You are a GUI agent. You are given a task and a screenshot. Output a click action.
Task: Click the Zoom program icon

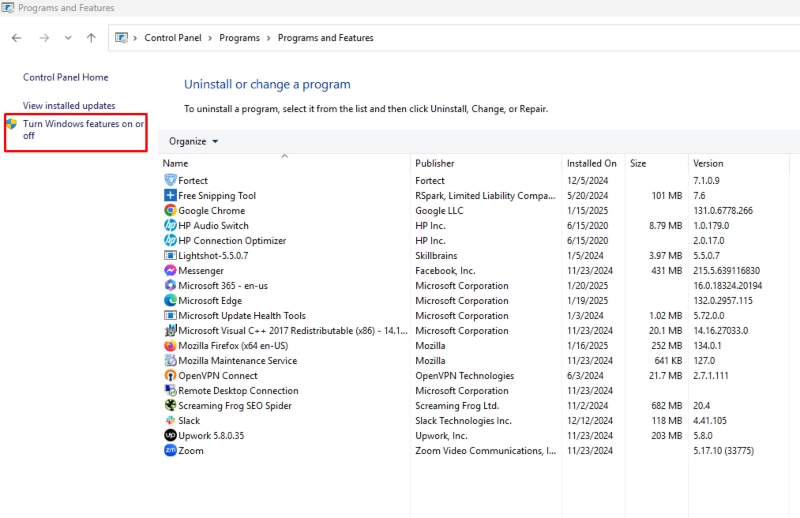tap(170, 451)
